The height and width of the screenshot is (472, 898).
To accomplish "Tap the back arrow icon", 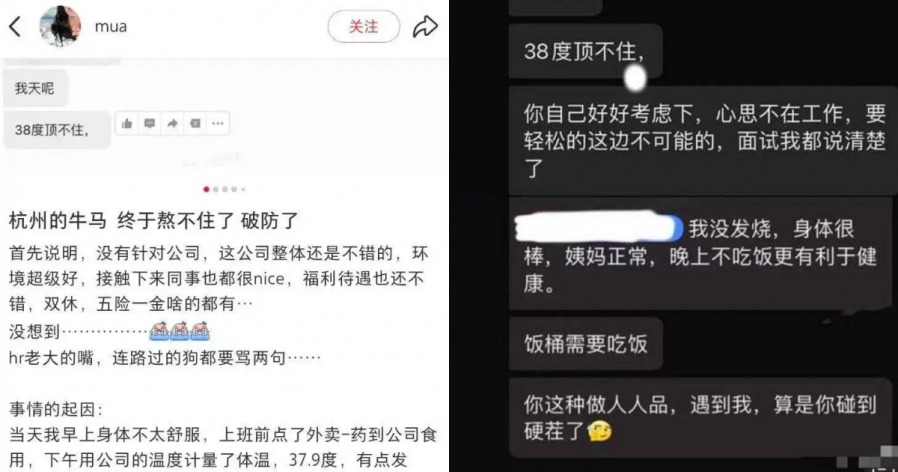I will [x=15, y=26].
